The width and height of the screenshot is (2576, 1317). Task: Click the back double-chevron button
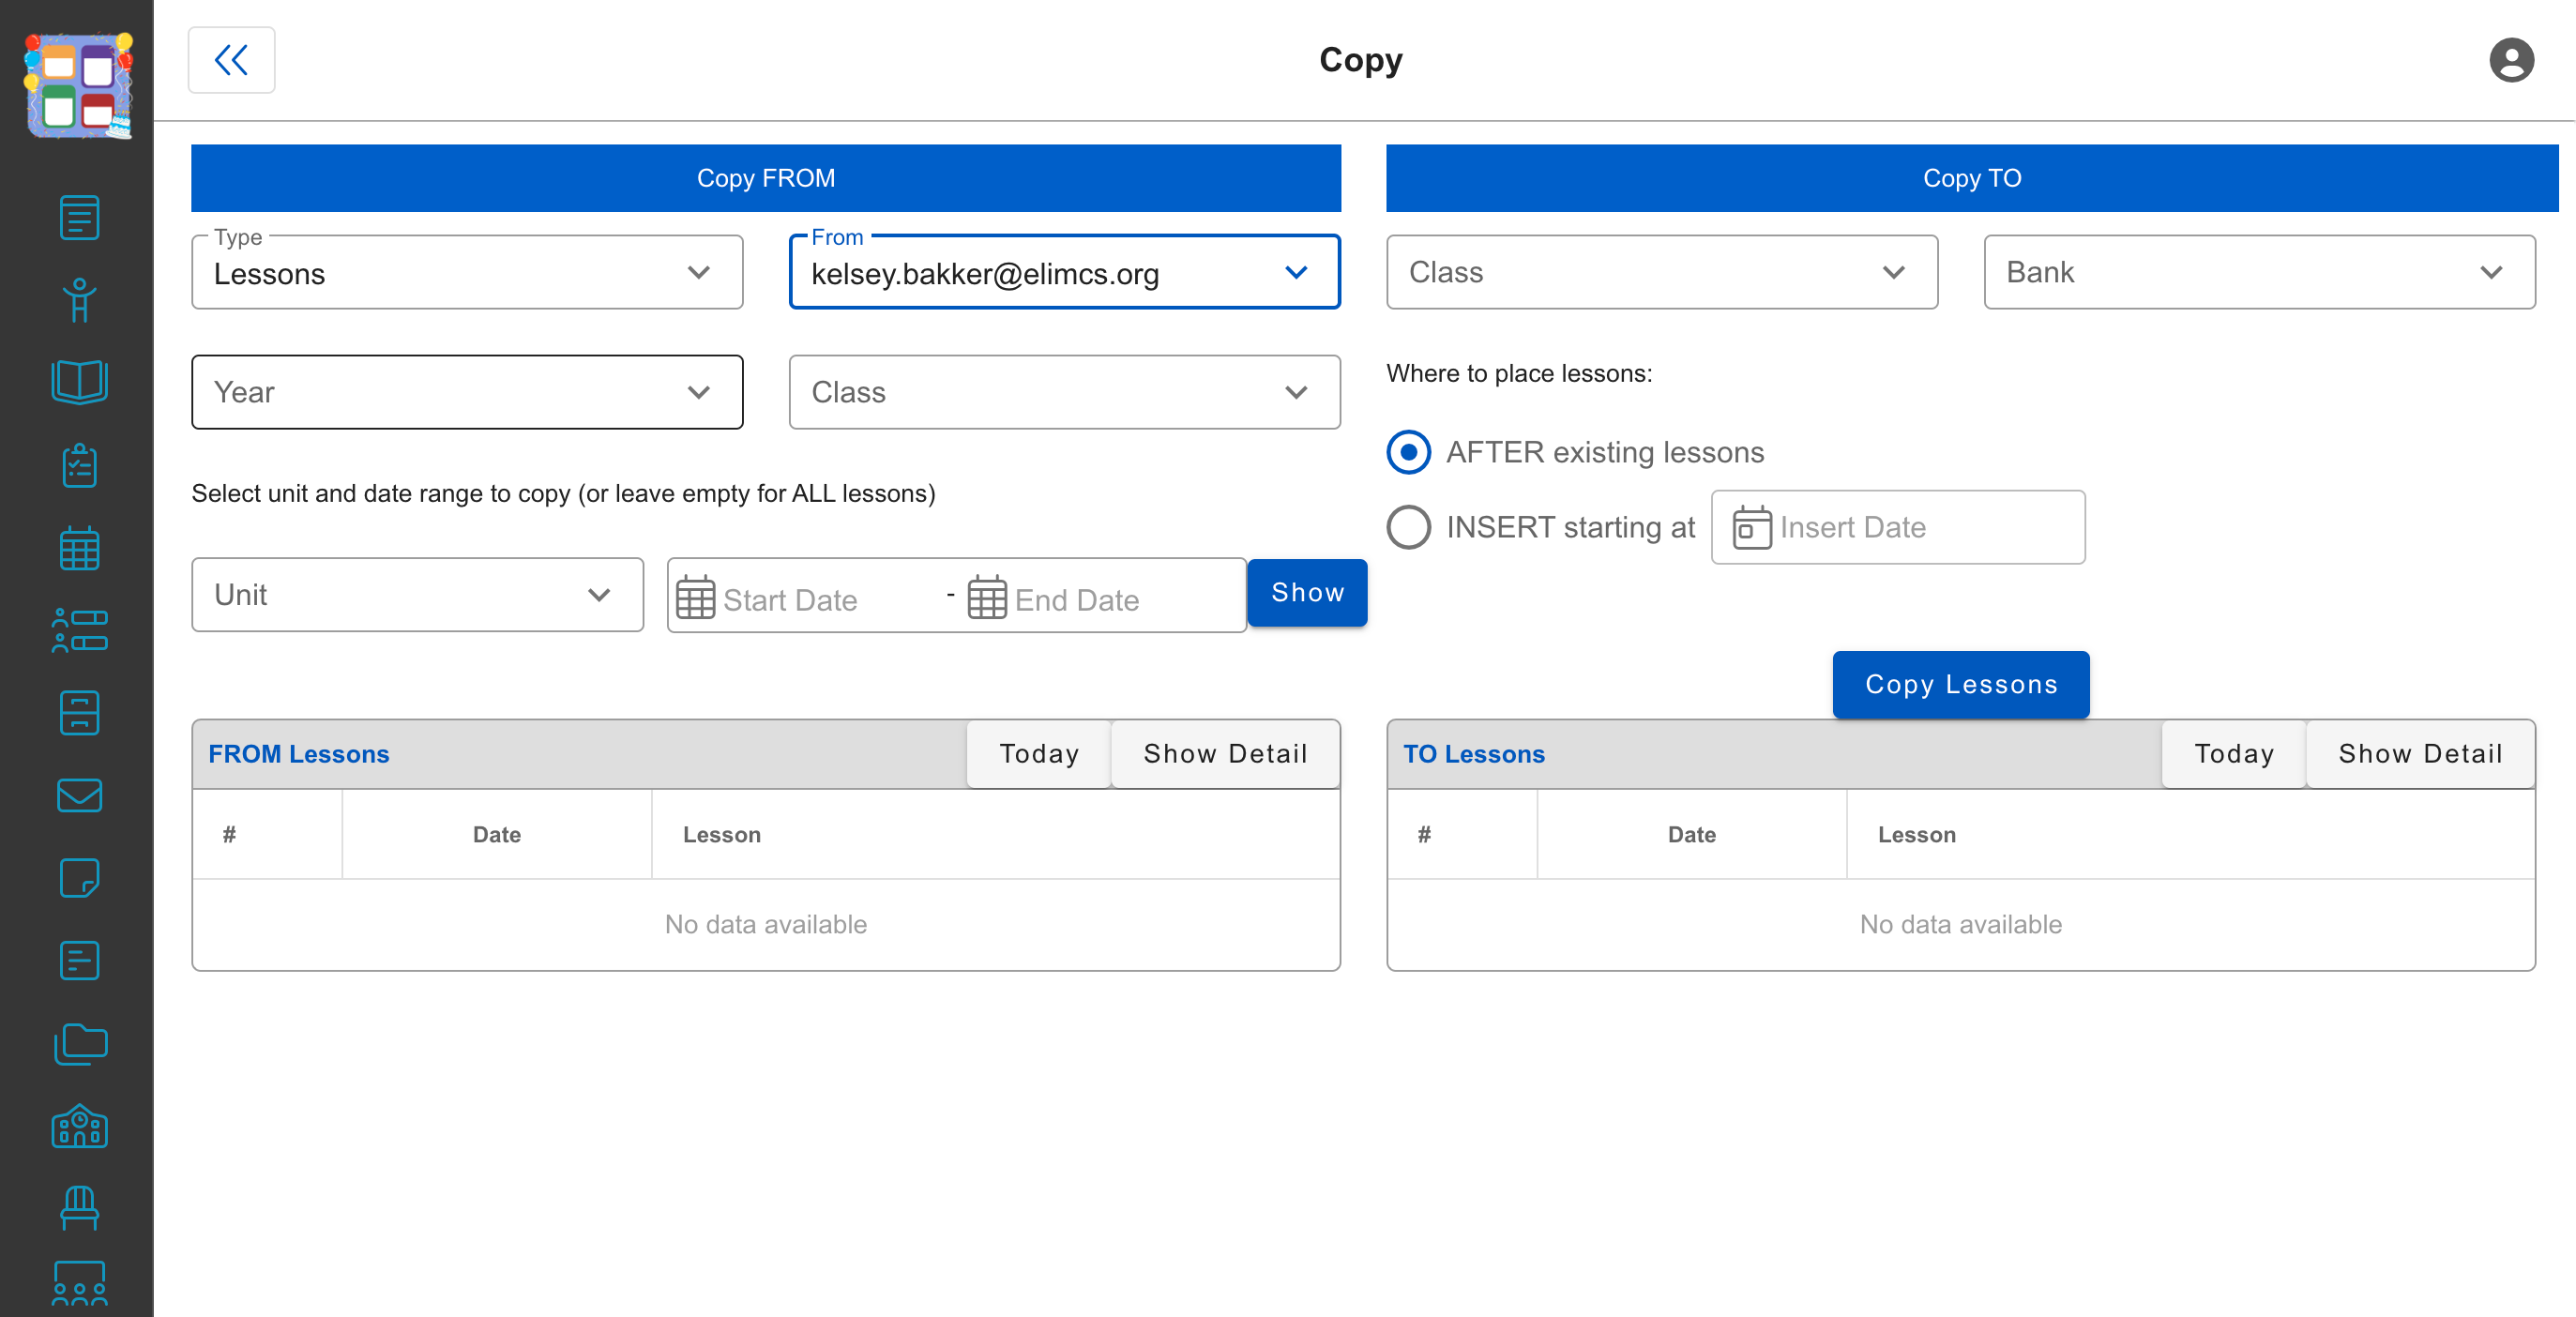click(231, 60)
